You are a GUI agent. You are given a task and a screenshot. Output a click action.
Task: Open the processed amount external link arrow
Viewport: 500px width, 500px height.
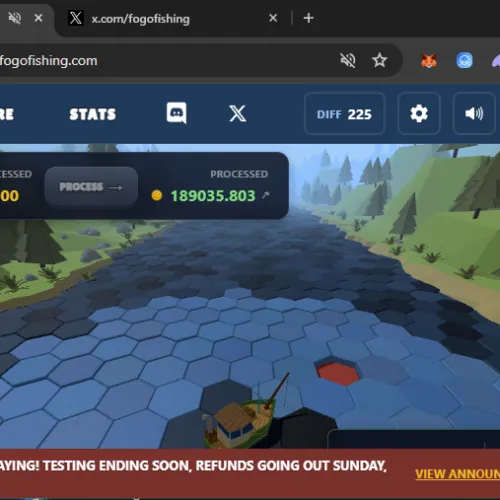(265, 195)
